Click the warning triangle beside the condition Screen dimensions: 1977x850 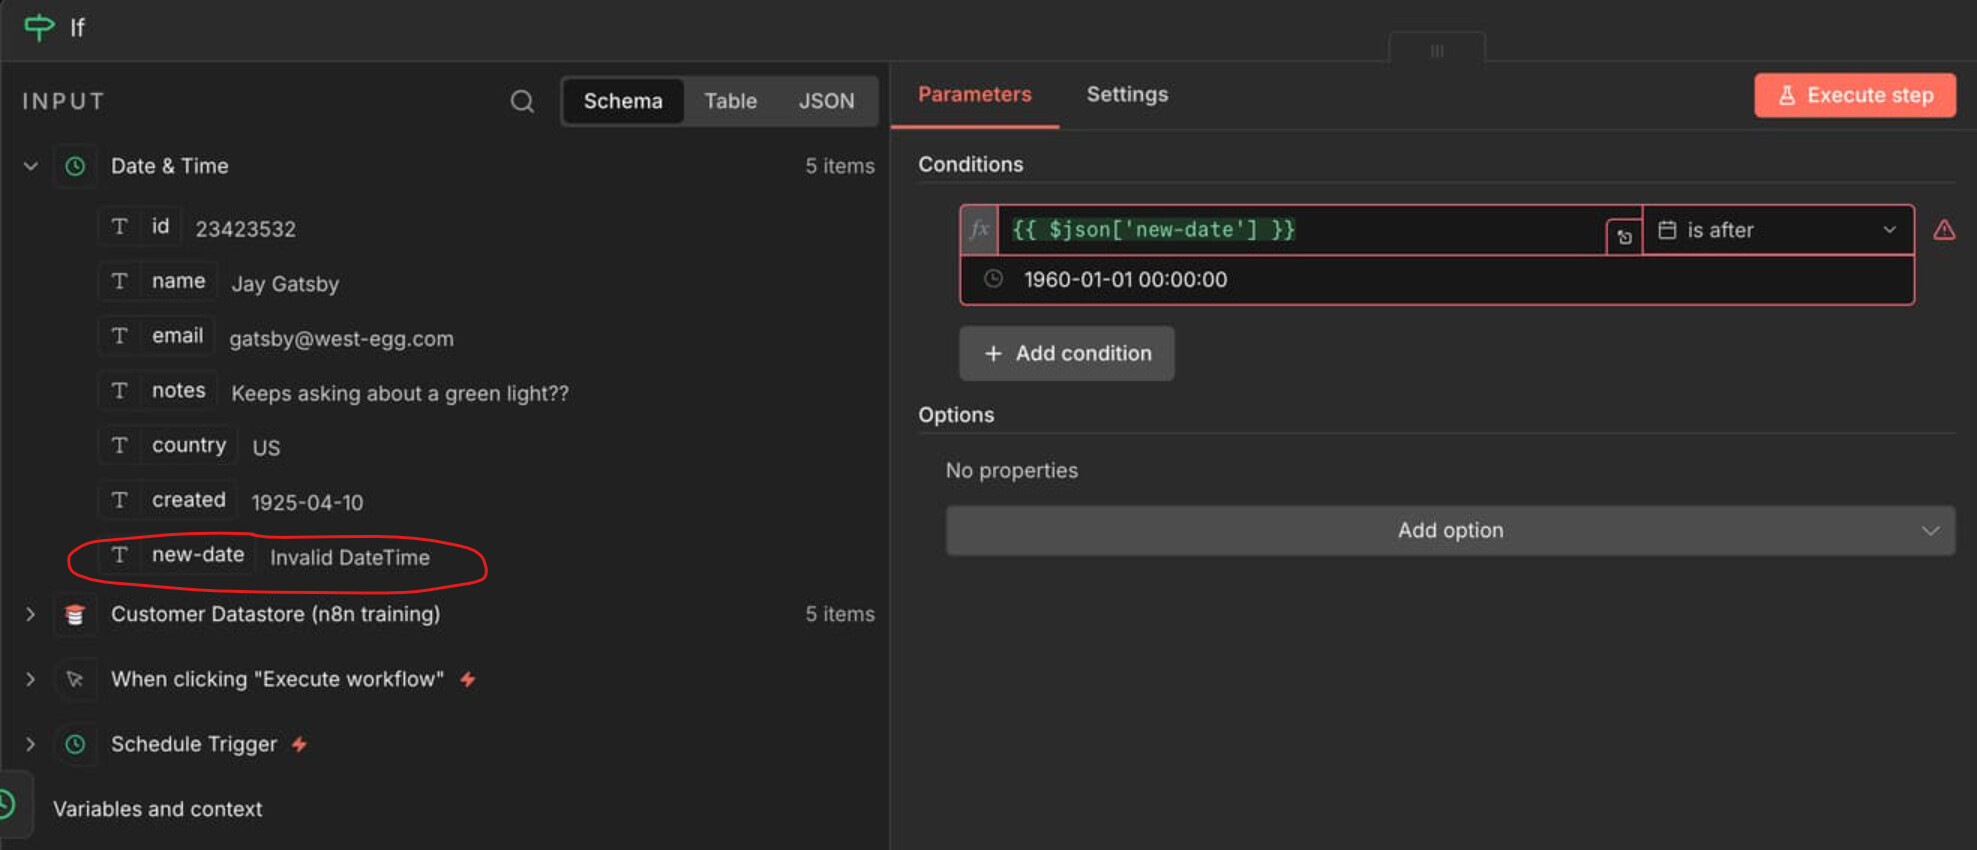tap(1944, 230)
